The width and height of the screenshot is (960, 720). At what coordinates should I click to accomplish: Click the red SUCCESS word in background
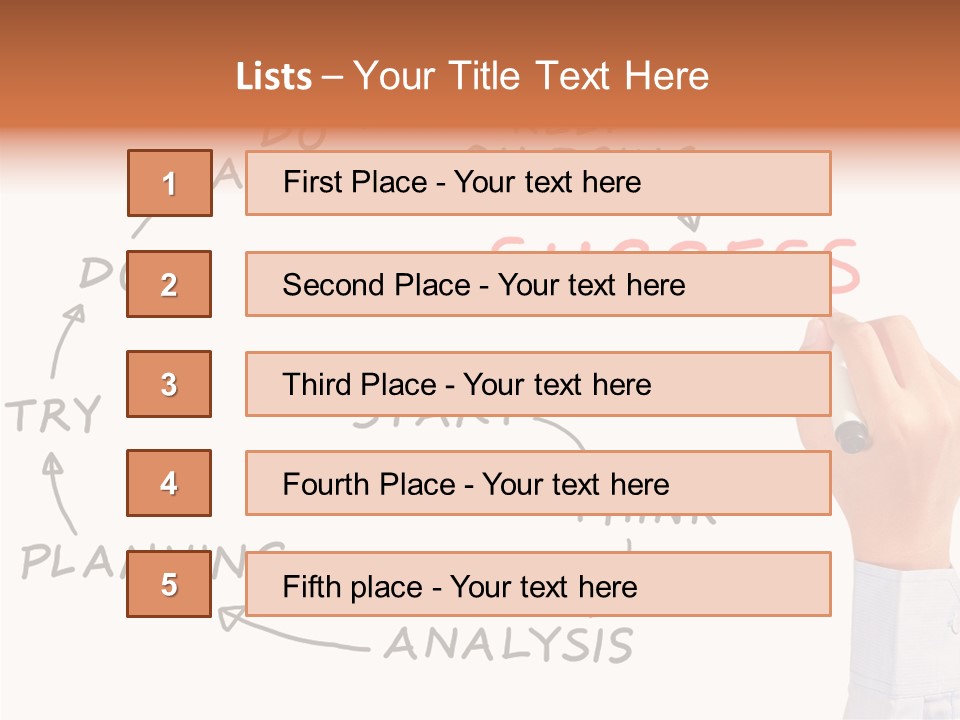point(675,264)
